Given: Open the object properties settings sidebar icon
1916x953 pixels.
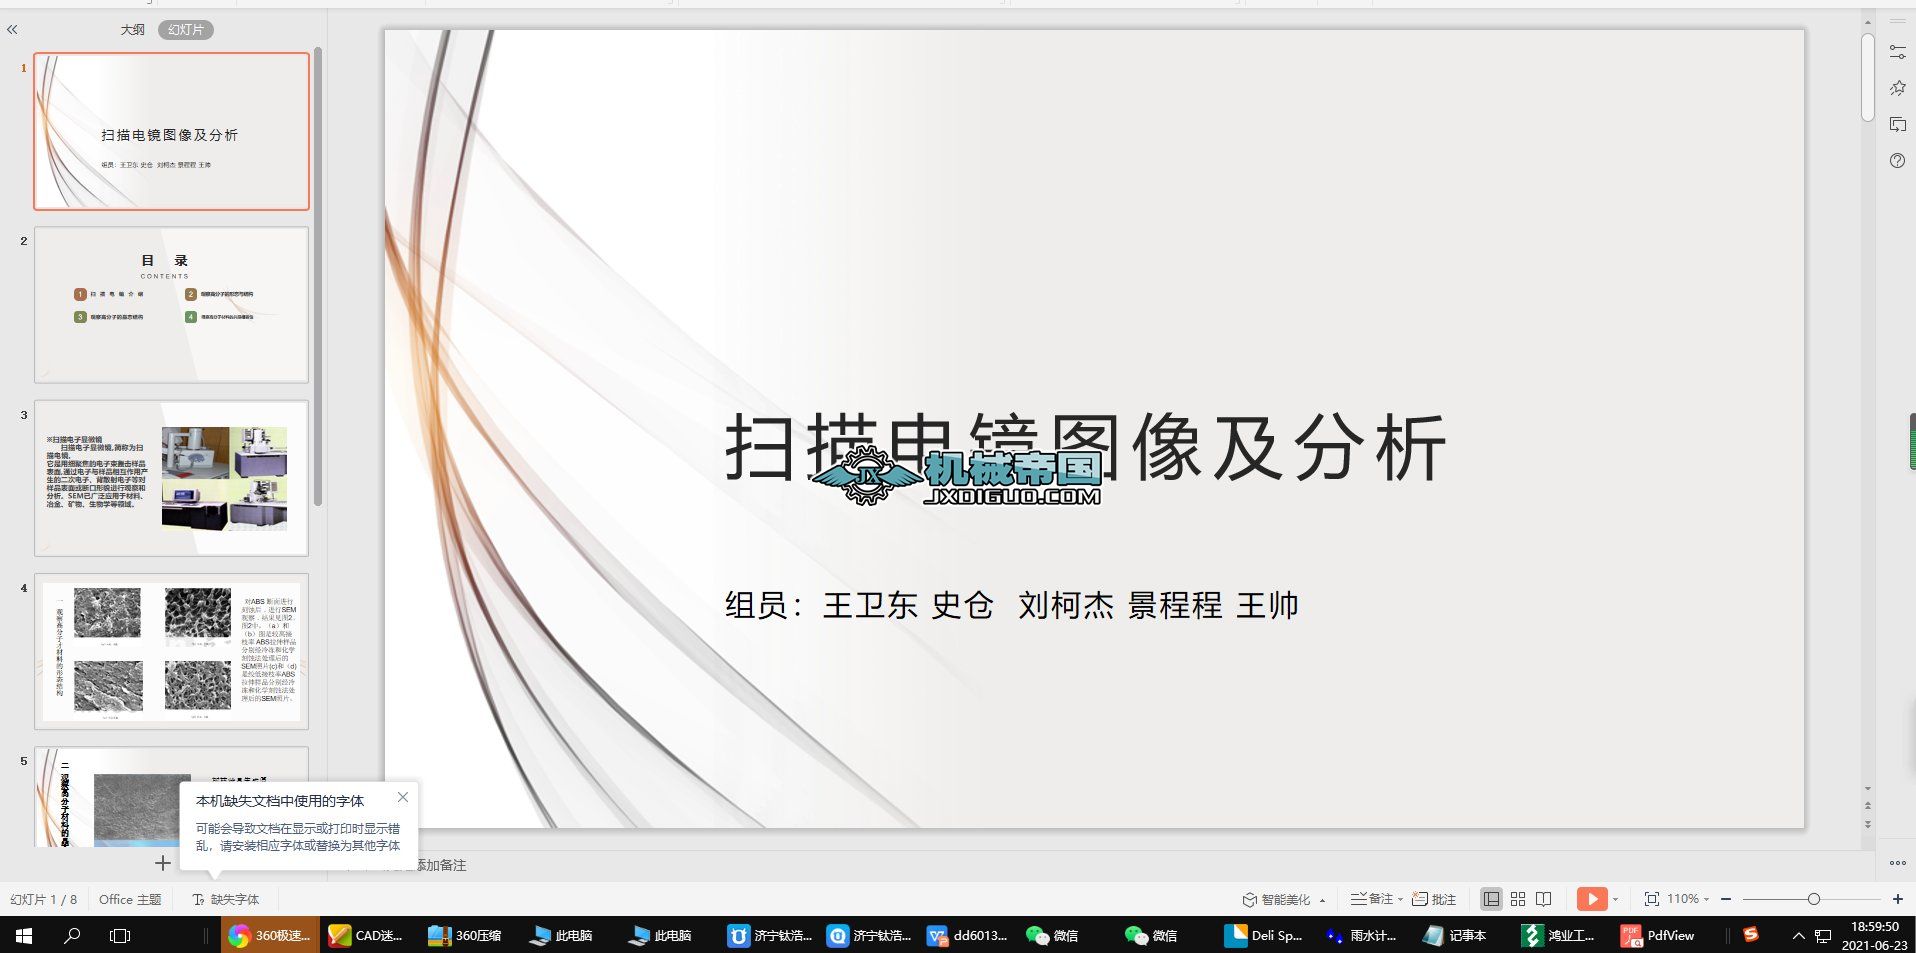Looking at the screenshot, I should coord(1897,52).
